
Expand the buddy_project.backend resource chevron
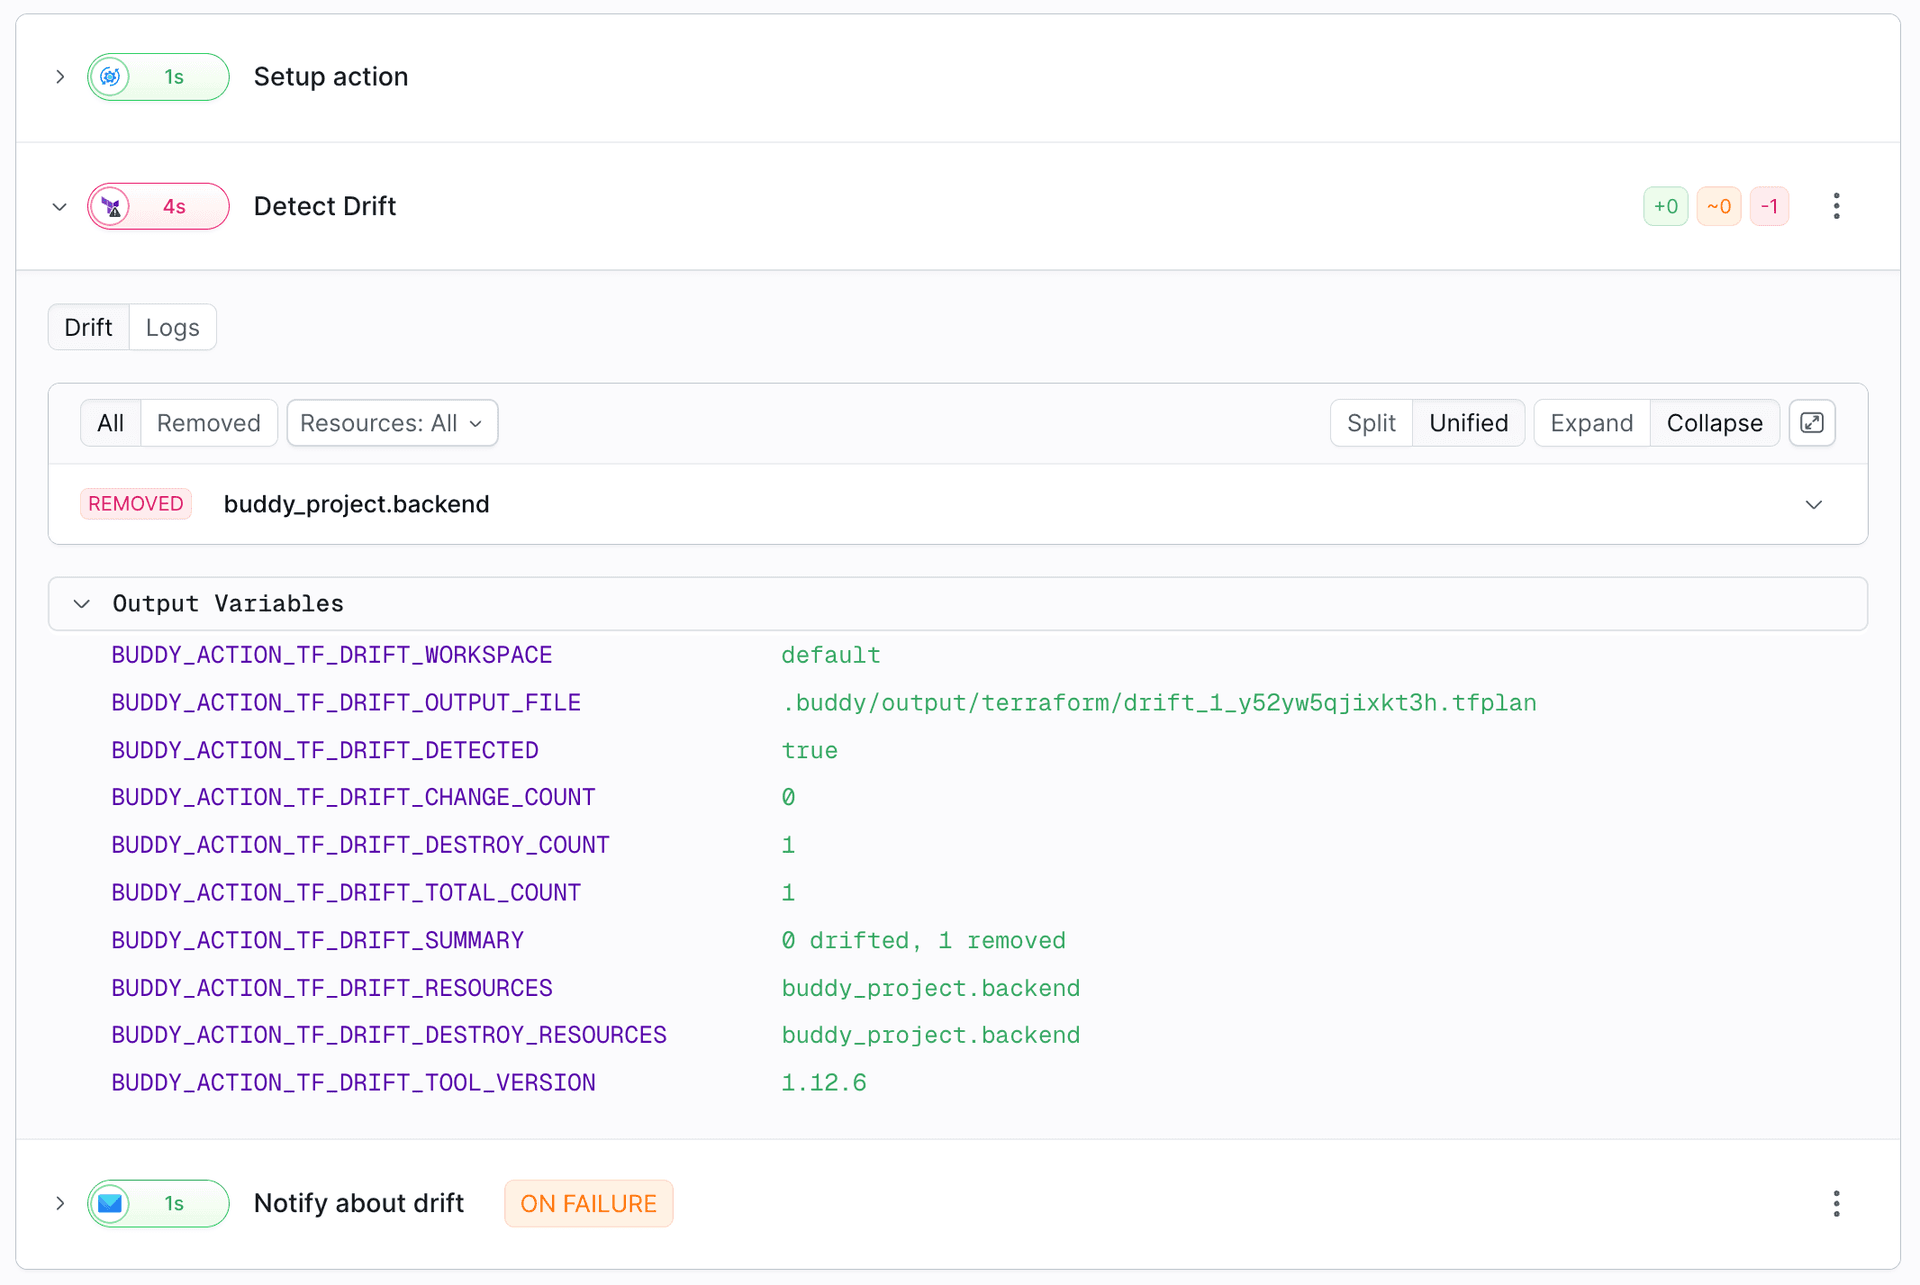1814,505
